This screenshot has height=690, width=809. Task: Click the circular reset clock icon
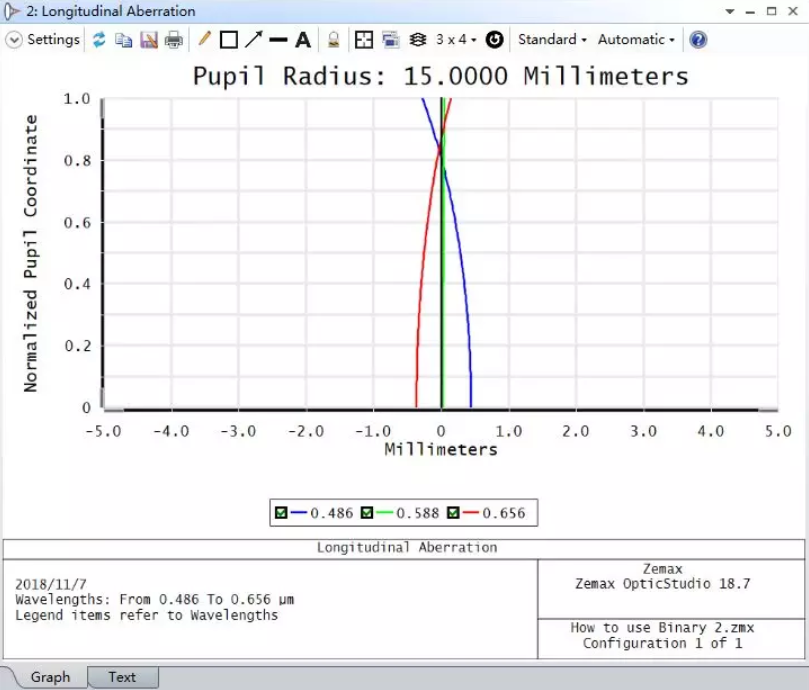[494, 40]
